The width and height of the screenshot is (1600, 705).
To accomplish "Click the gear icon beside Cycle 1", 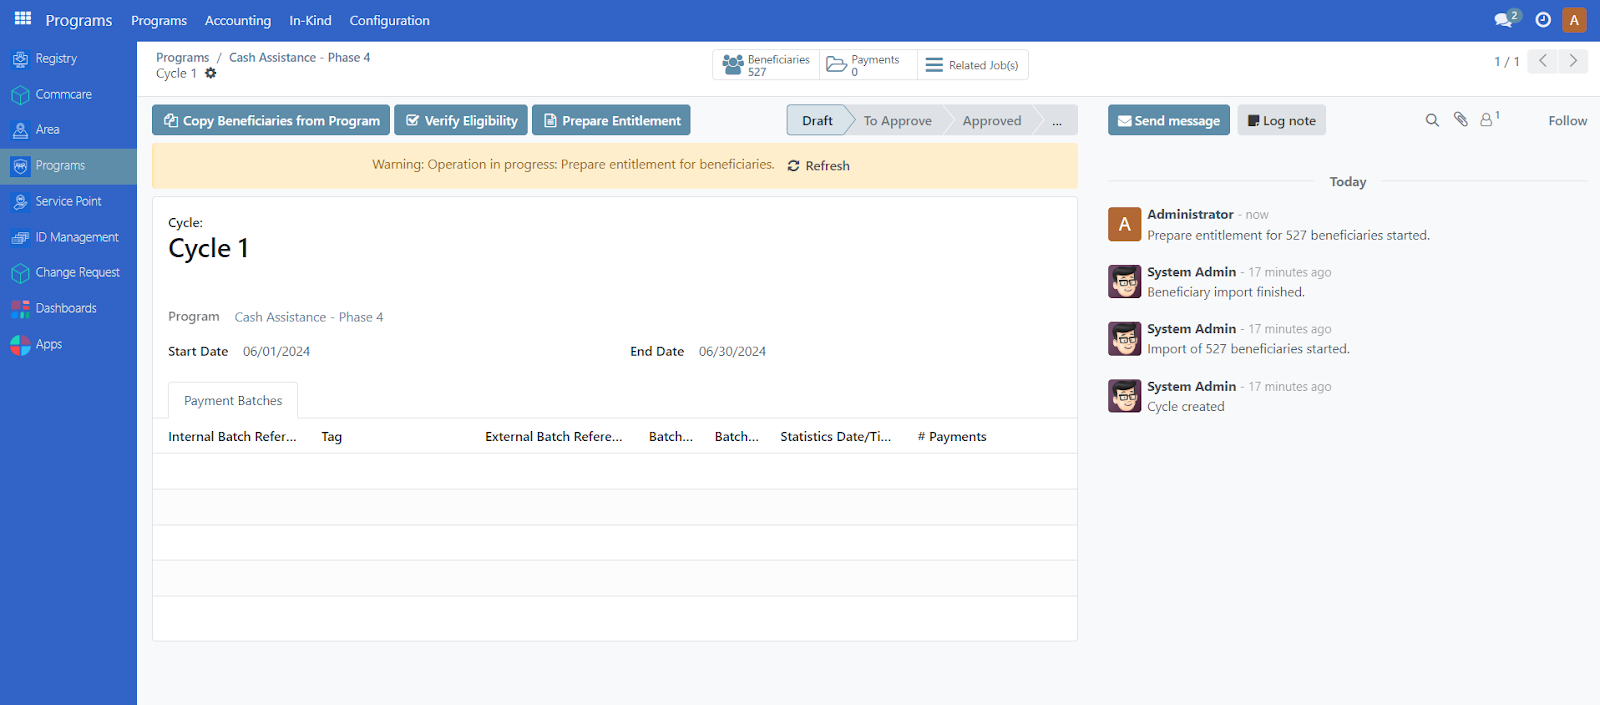I will pyautogui.click(x=211, y=73).
